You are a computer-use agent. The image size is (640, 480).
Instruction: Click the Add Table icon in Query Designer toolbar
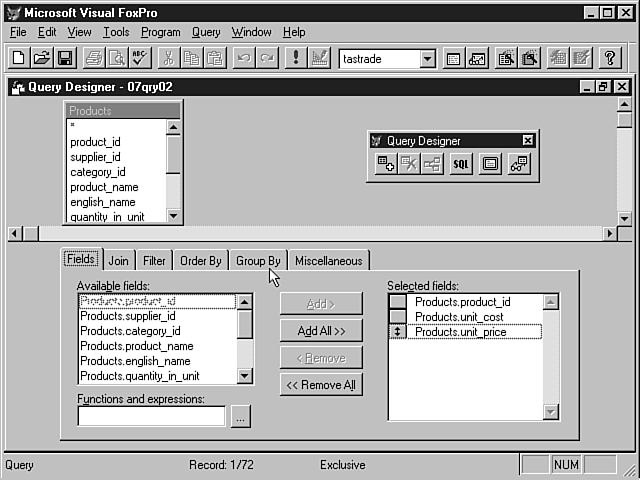pyautogui.click(x=386, y=165)
